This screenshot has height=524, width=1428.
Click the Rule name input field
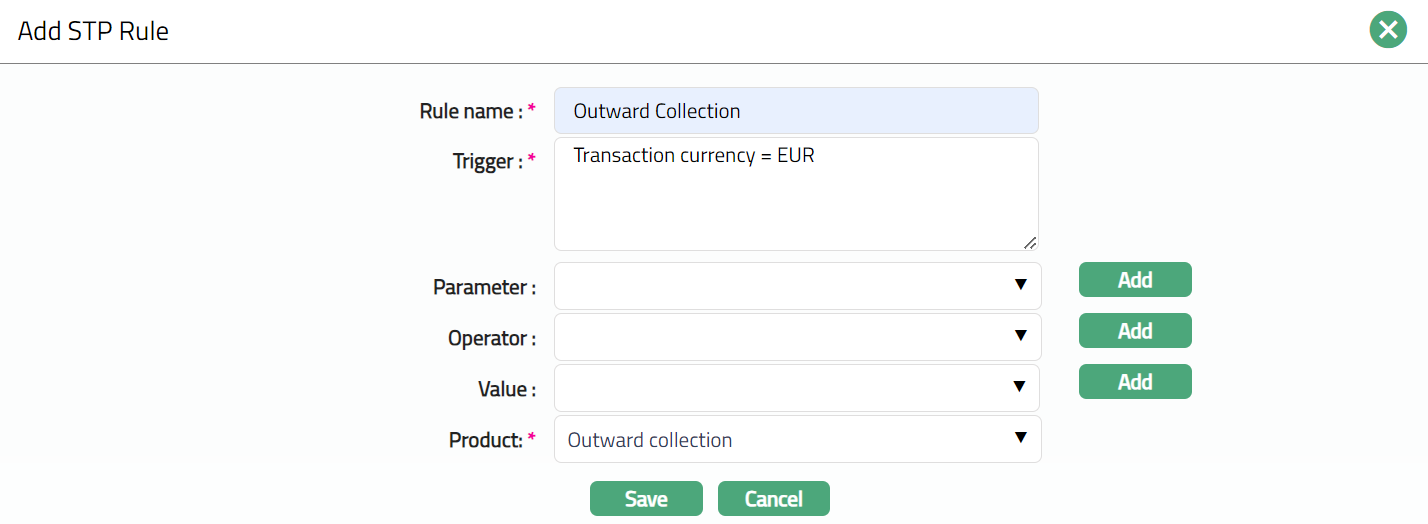(796, 111)
